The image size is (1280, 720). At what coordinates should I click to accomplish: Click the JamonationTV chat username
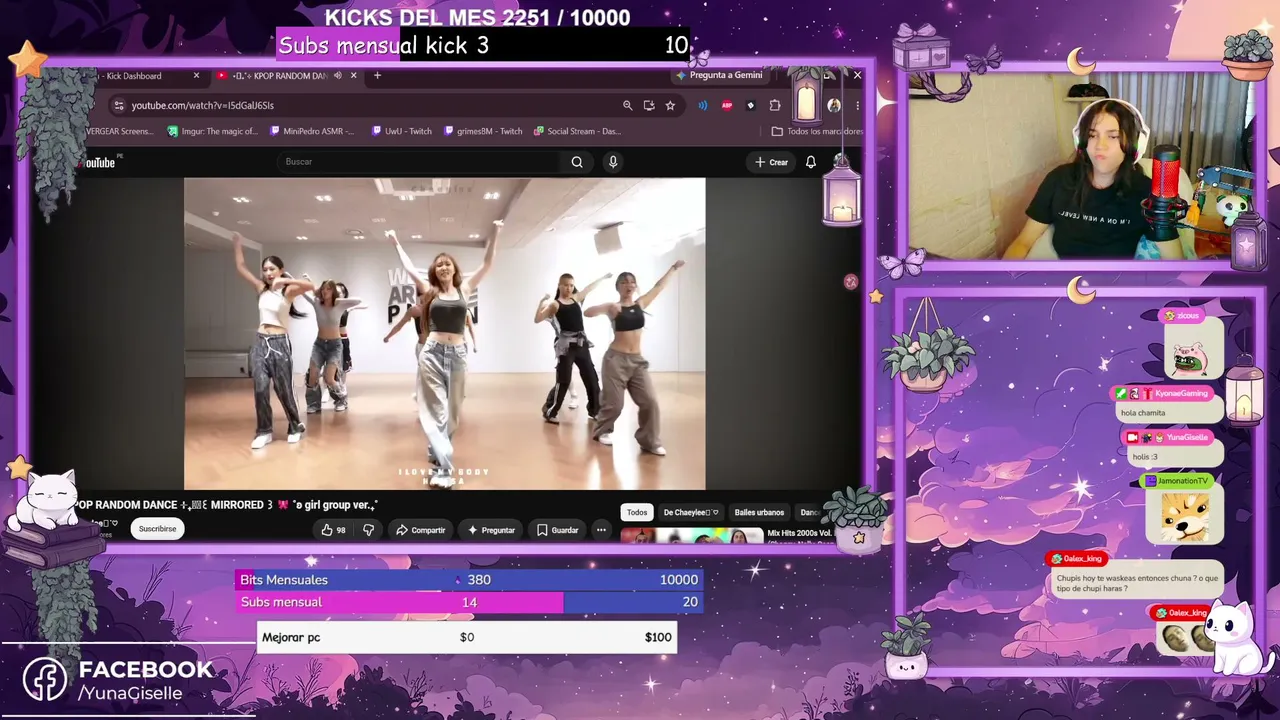click(1183, 481)
